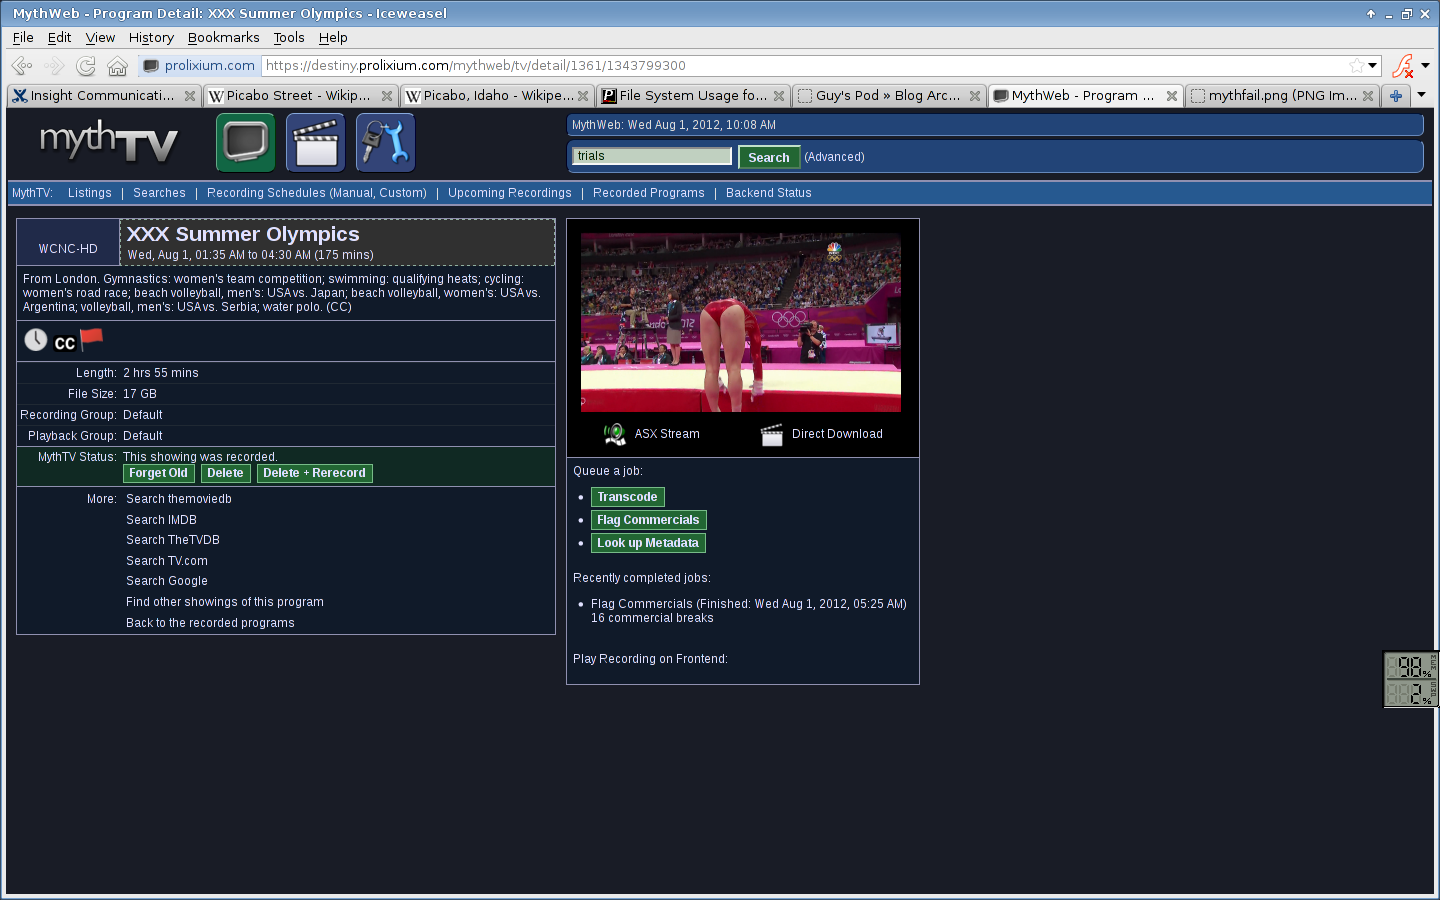
Task: Open the Backend Status link
Action: (x=769, y=193)
